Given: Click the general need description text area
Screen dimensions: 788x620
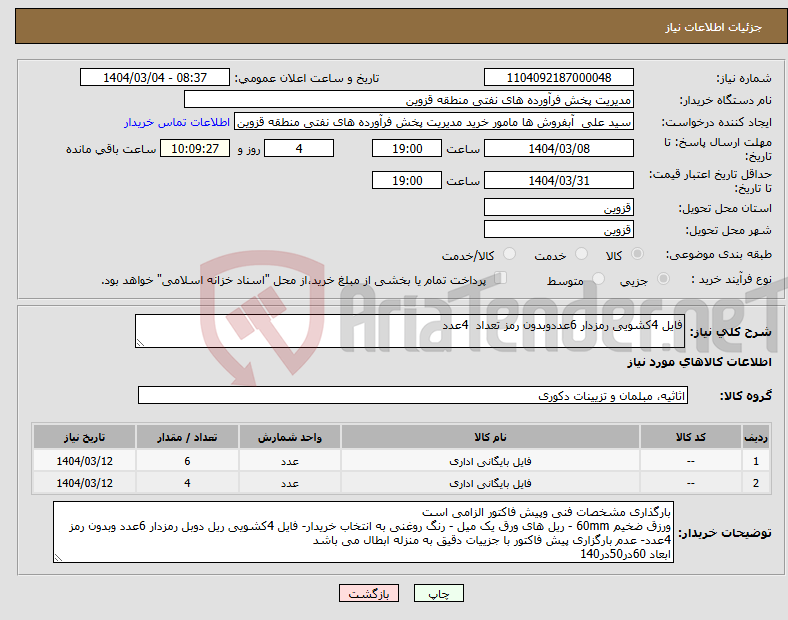Looking at the screenshot, I should tap(410, 331).
